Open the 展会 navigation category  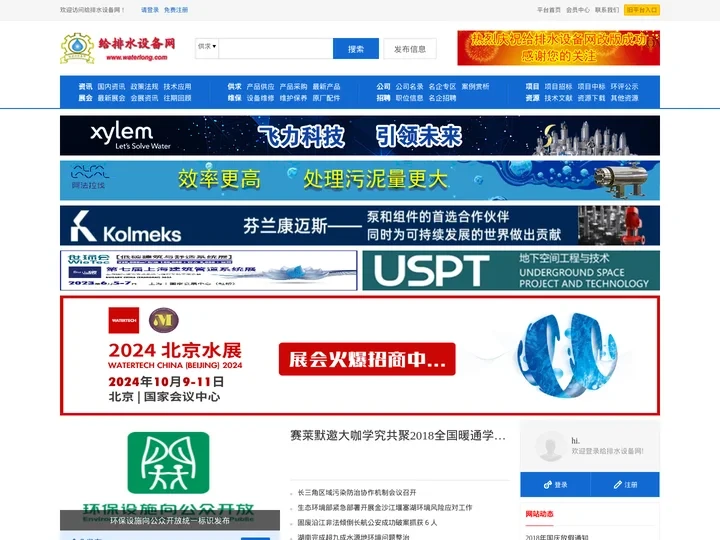pyautogui.click(x=85, y=98)
